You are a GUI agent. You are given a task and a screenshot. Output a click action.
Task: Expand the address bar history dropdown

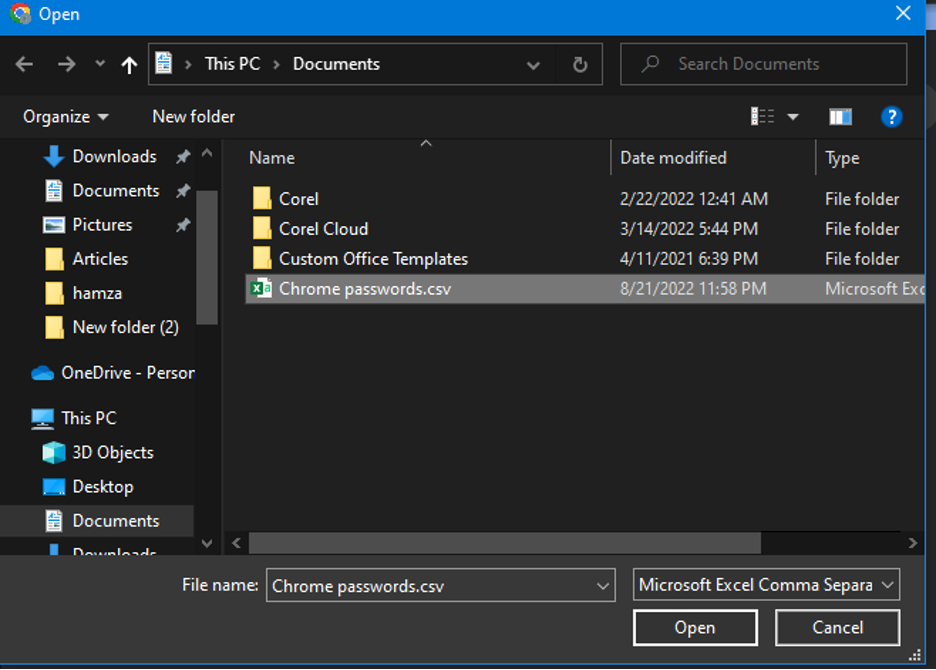[x=533, y=64]
